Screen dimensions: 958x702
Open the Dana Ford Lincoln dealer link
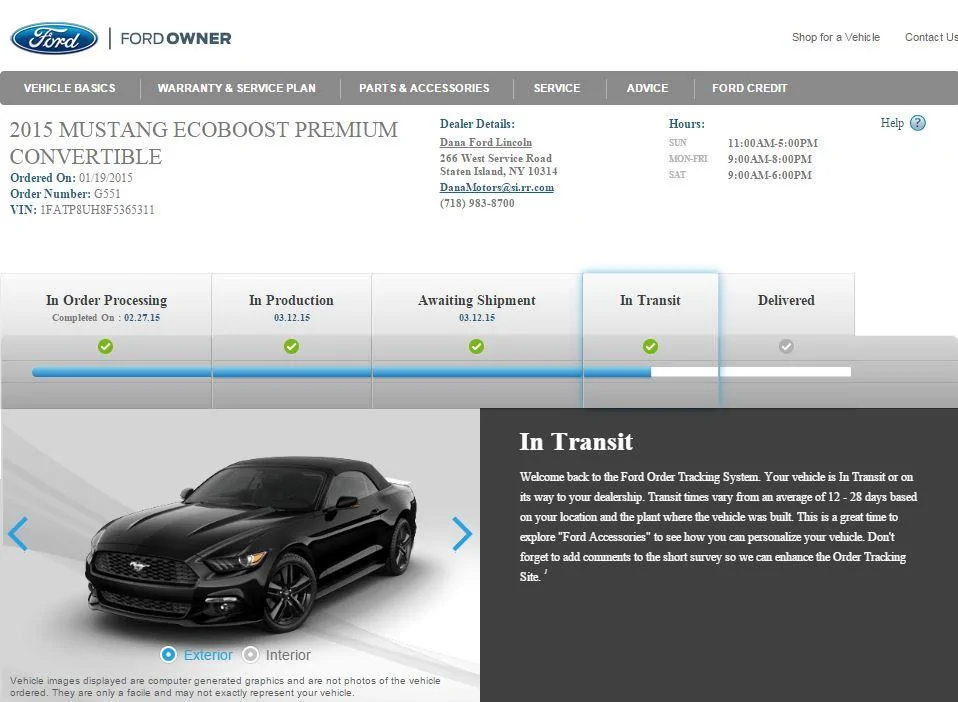[x=486, y=142]
